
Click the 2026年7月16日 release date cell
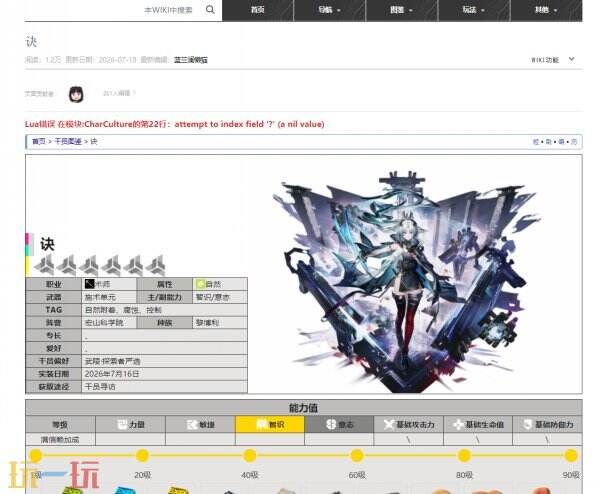164,374
